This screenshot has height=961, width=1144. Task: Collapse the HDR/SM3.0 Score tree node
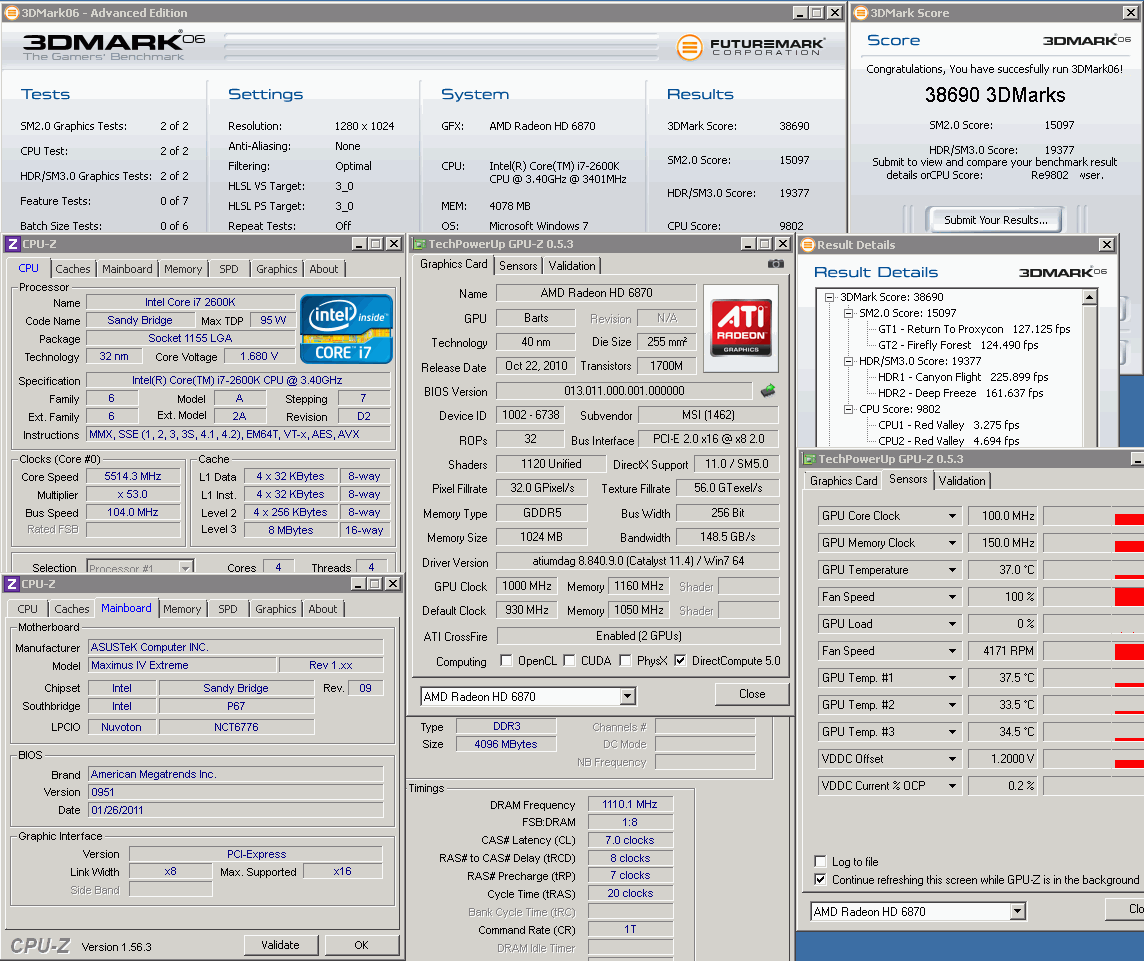point(849,361)
